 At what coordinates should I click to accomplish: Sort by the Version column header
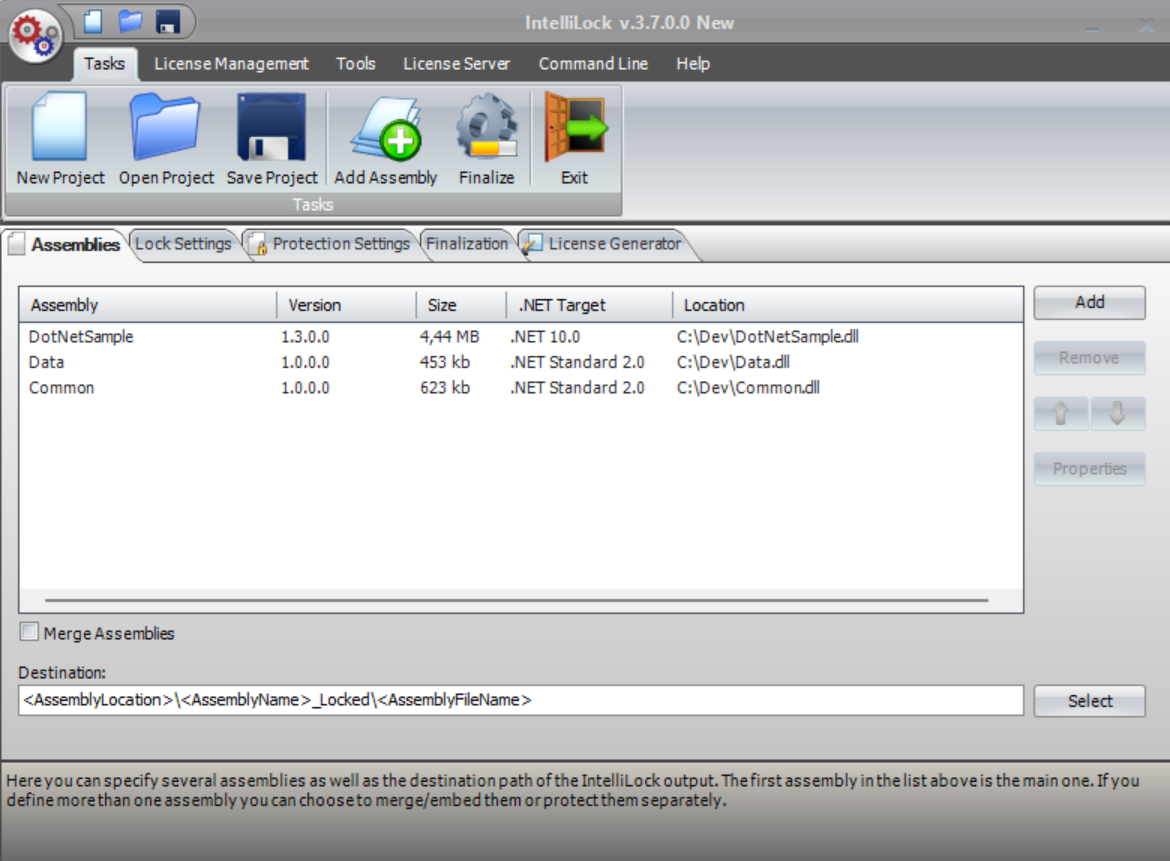tap(346, 305)
